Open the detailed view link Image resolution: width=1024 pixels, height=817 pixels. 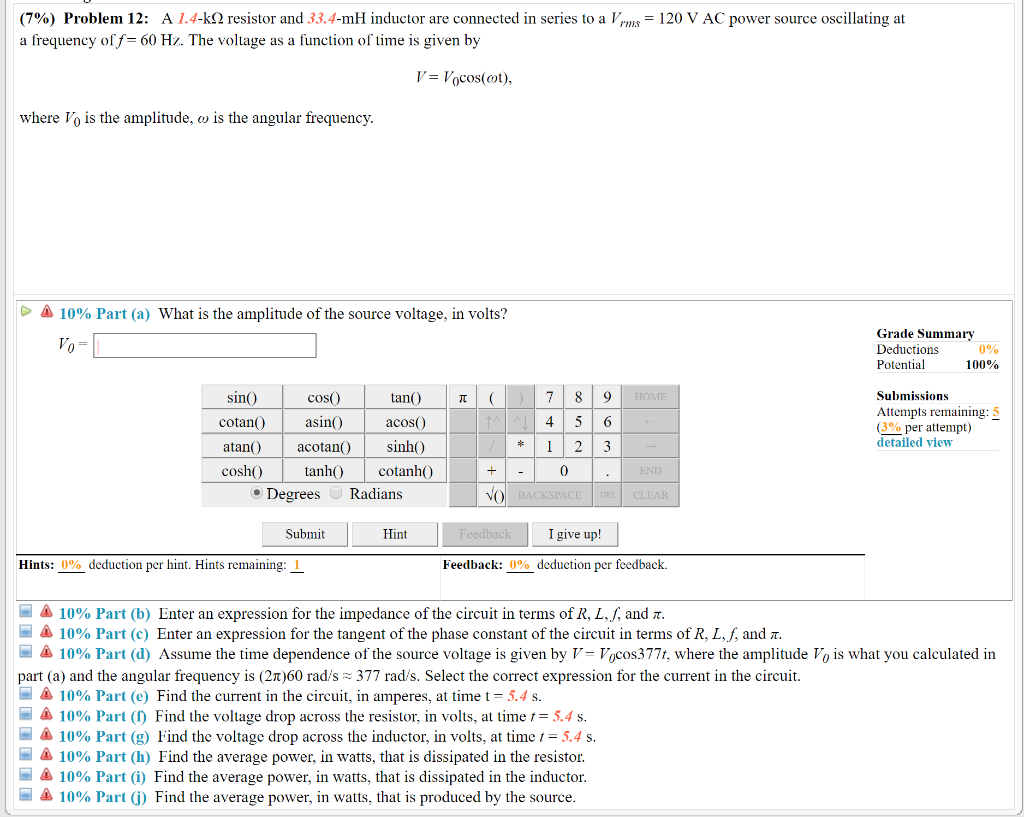[x=914, y=442]
